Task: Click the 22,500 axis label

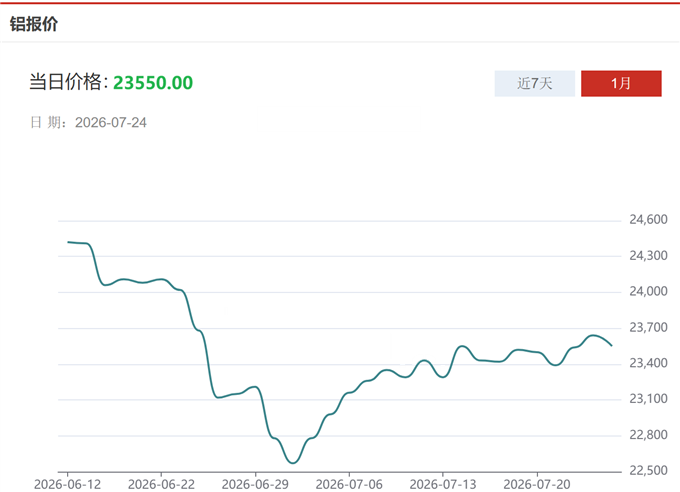Action: 648,470
